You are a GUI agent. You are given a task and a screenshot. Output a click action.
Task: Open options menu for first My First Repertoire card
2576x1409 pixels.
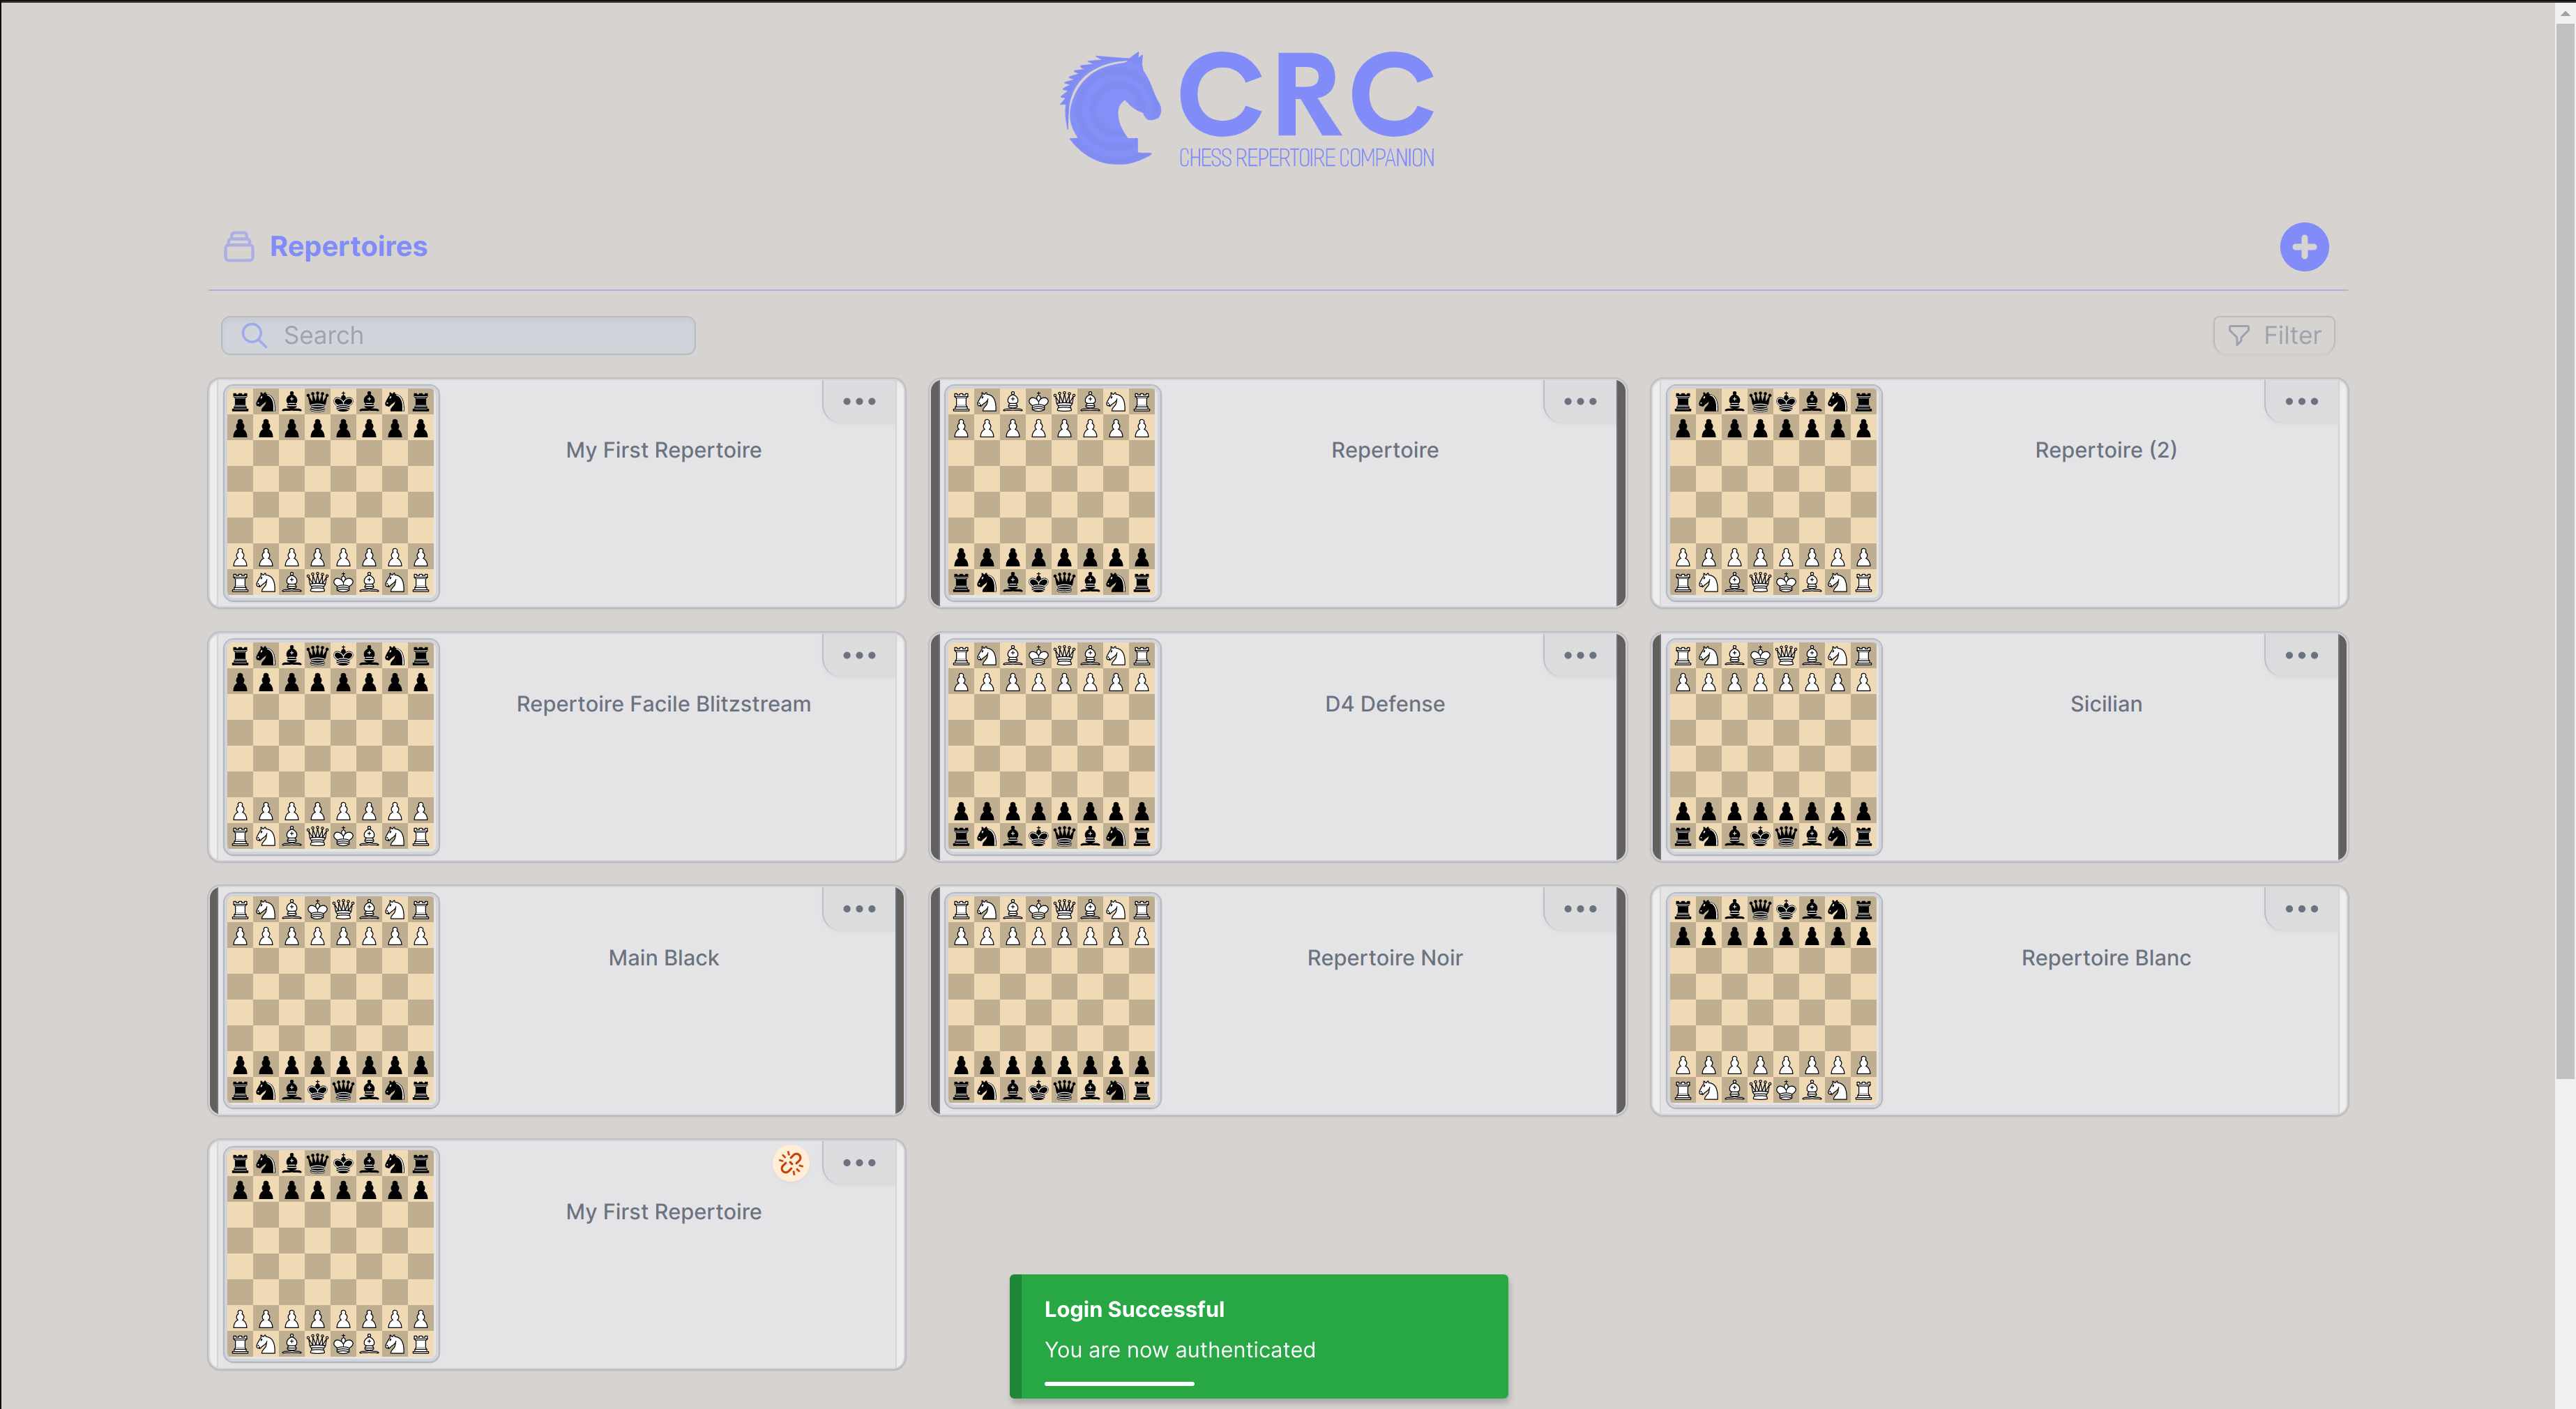click(x=859, y=402)
